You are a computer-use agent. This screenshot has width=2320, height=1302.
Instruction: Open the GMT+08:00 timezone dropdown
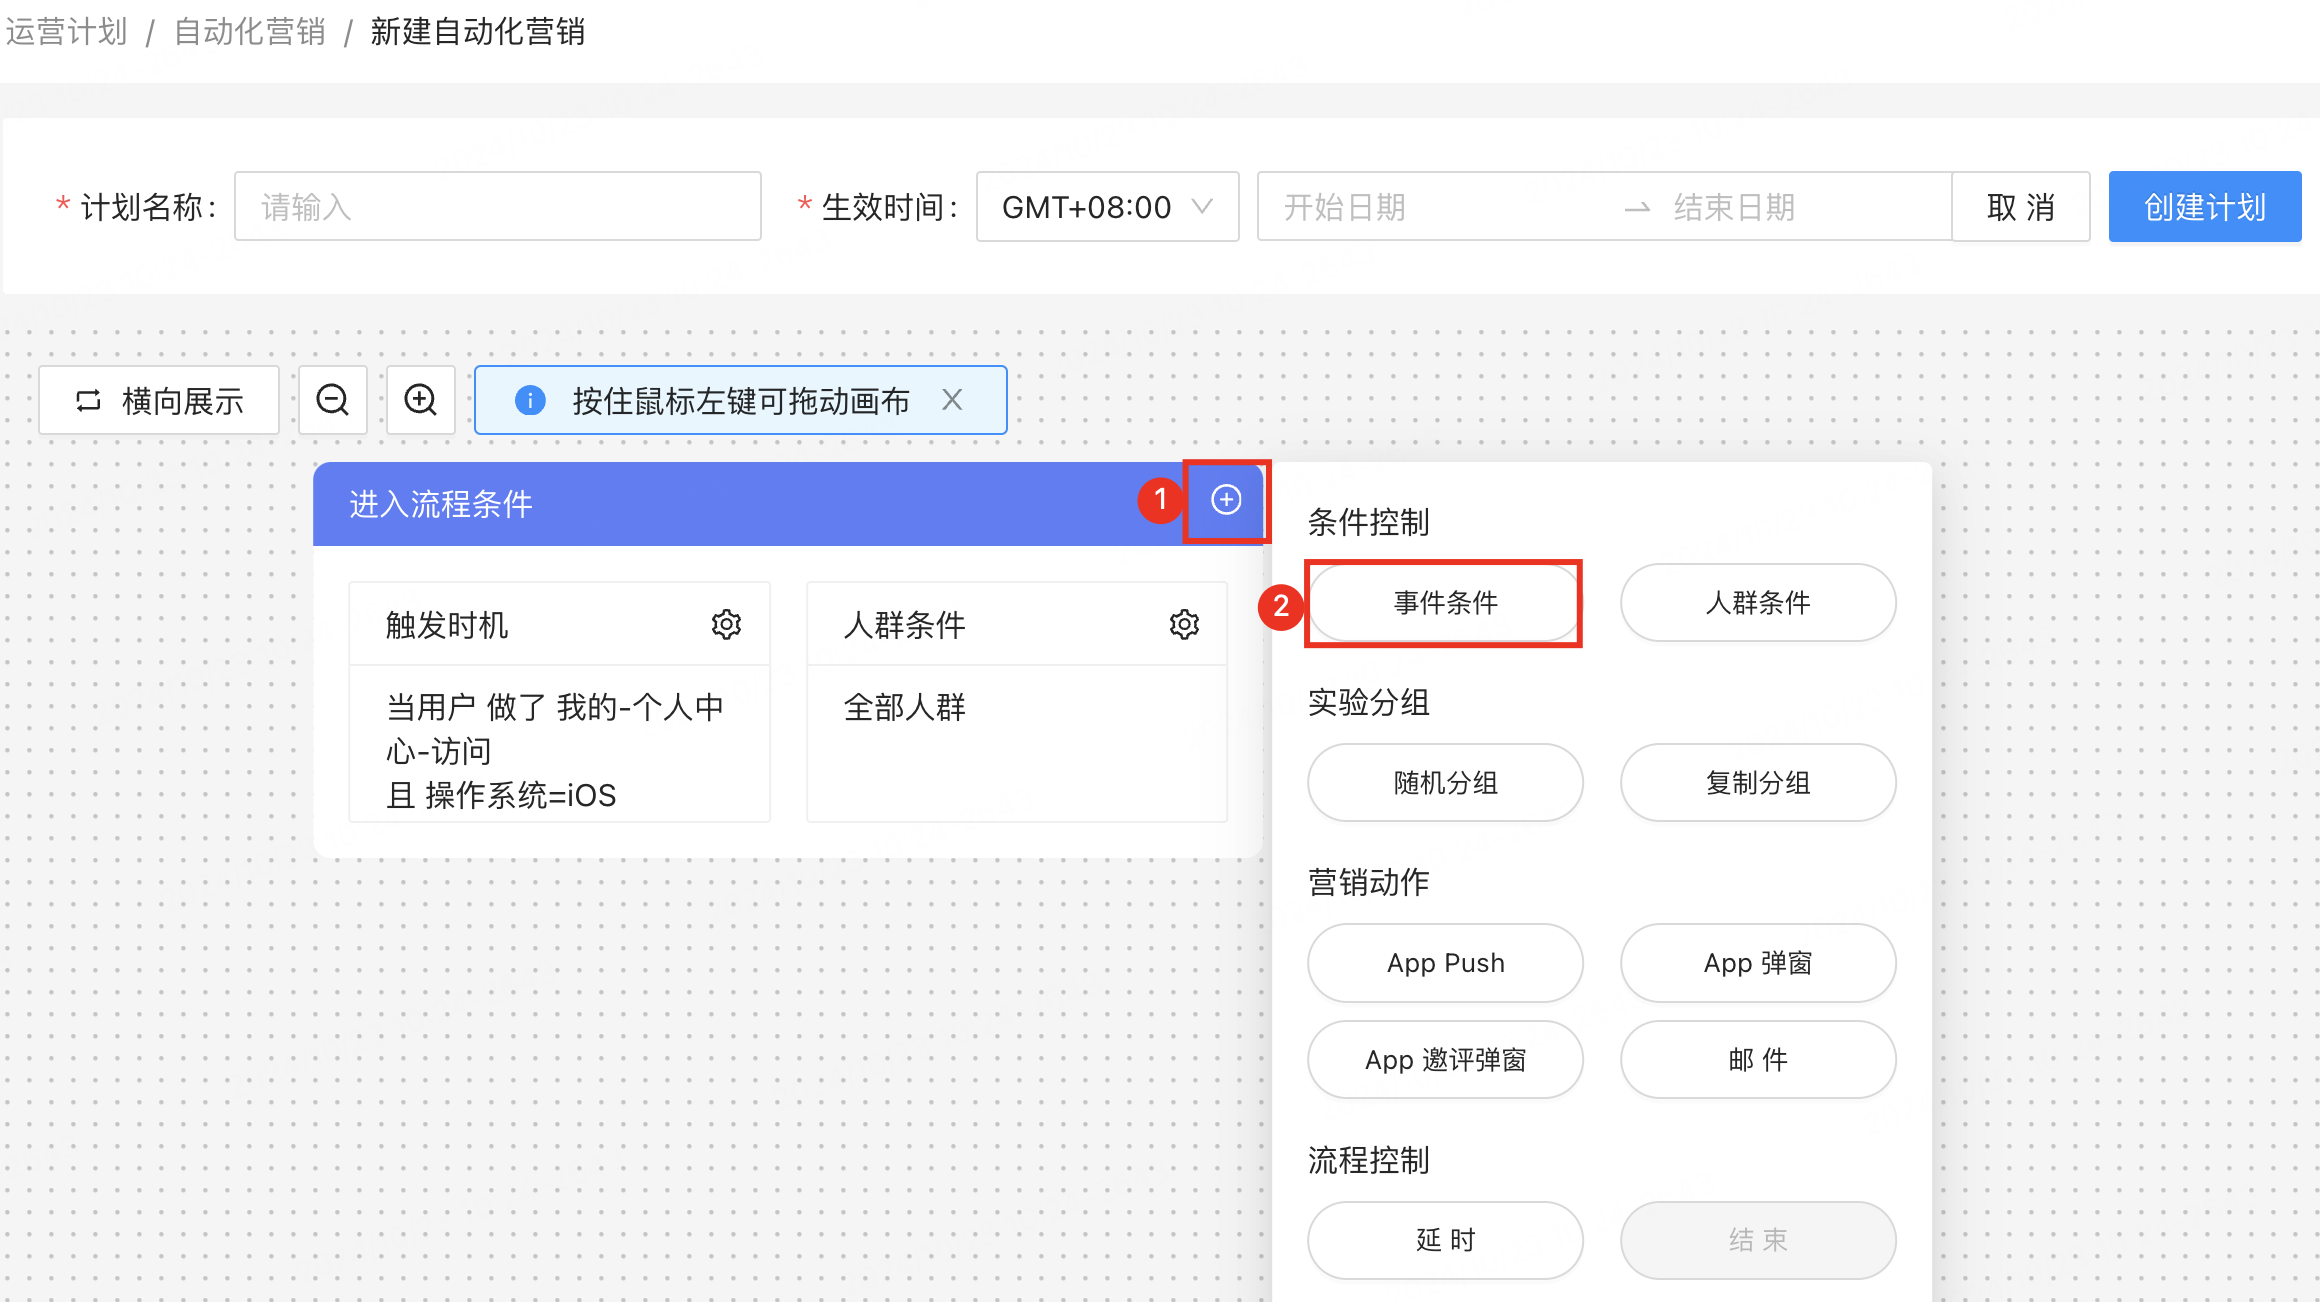click(x=1108, y=206)
